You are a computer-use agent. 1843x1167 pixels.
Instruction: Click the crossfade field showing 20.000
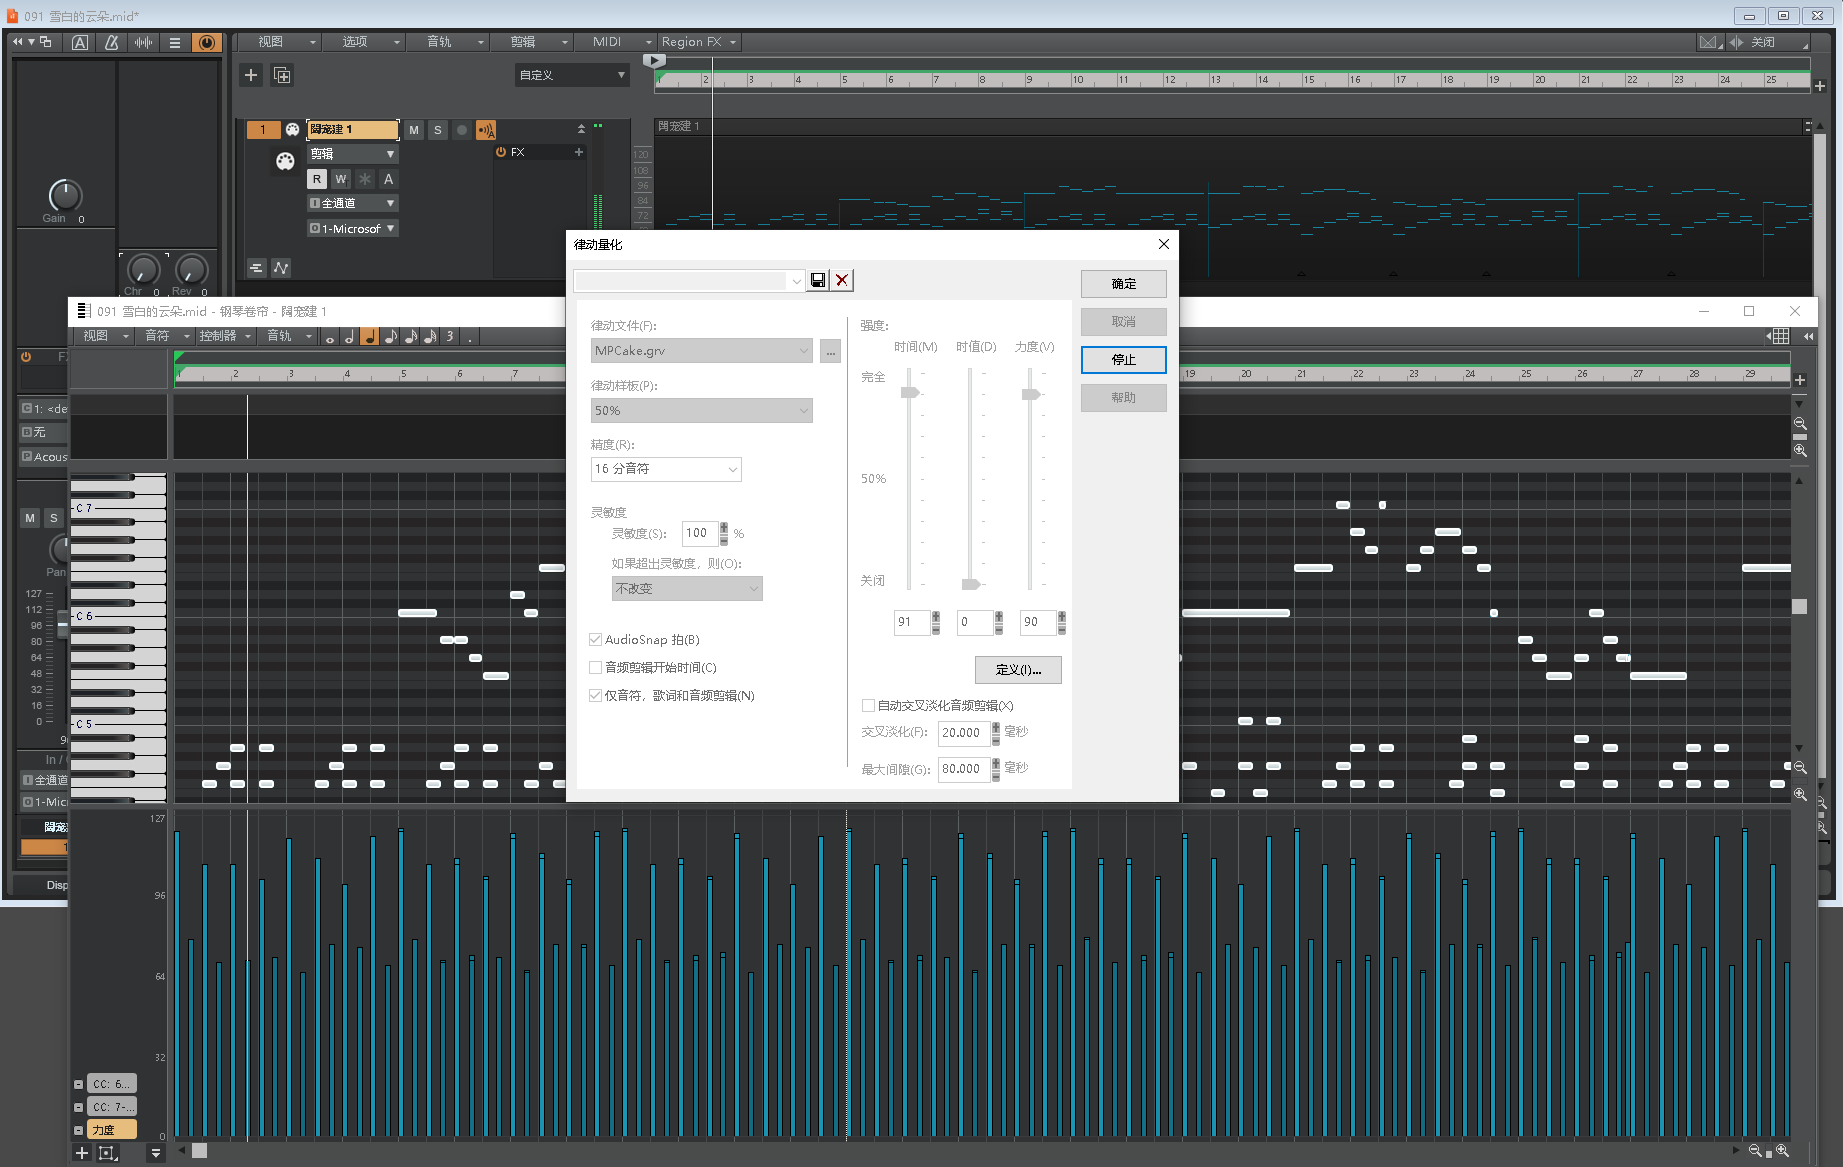click(x=964, y=733)
